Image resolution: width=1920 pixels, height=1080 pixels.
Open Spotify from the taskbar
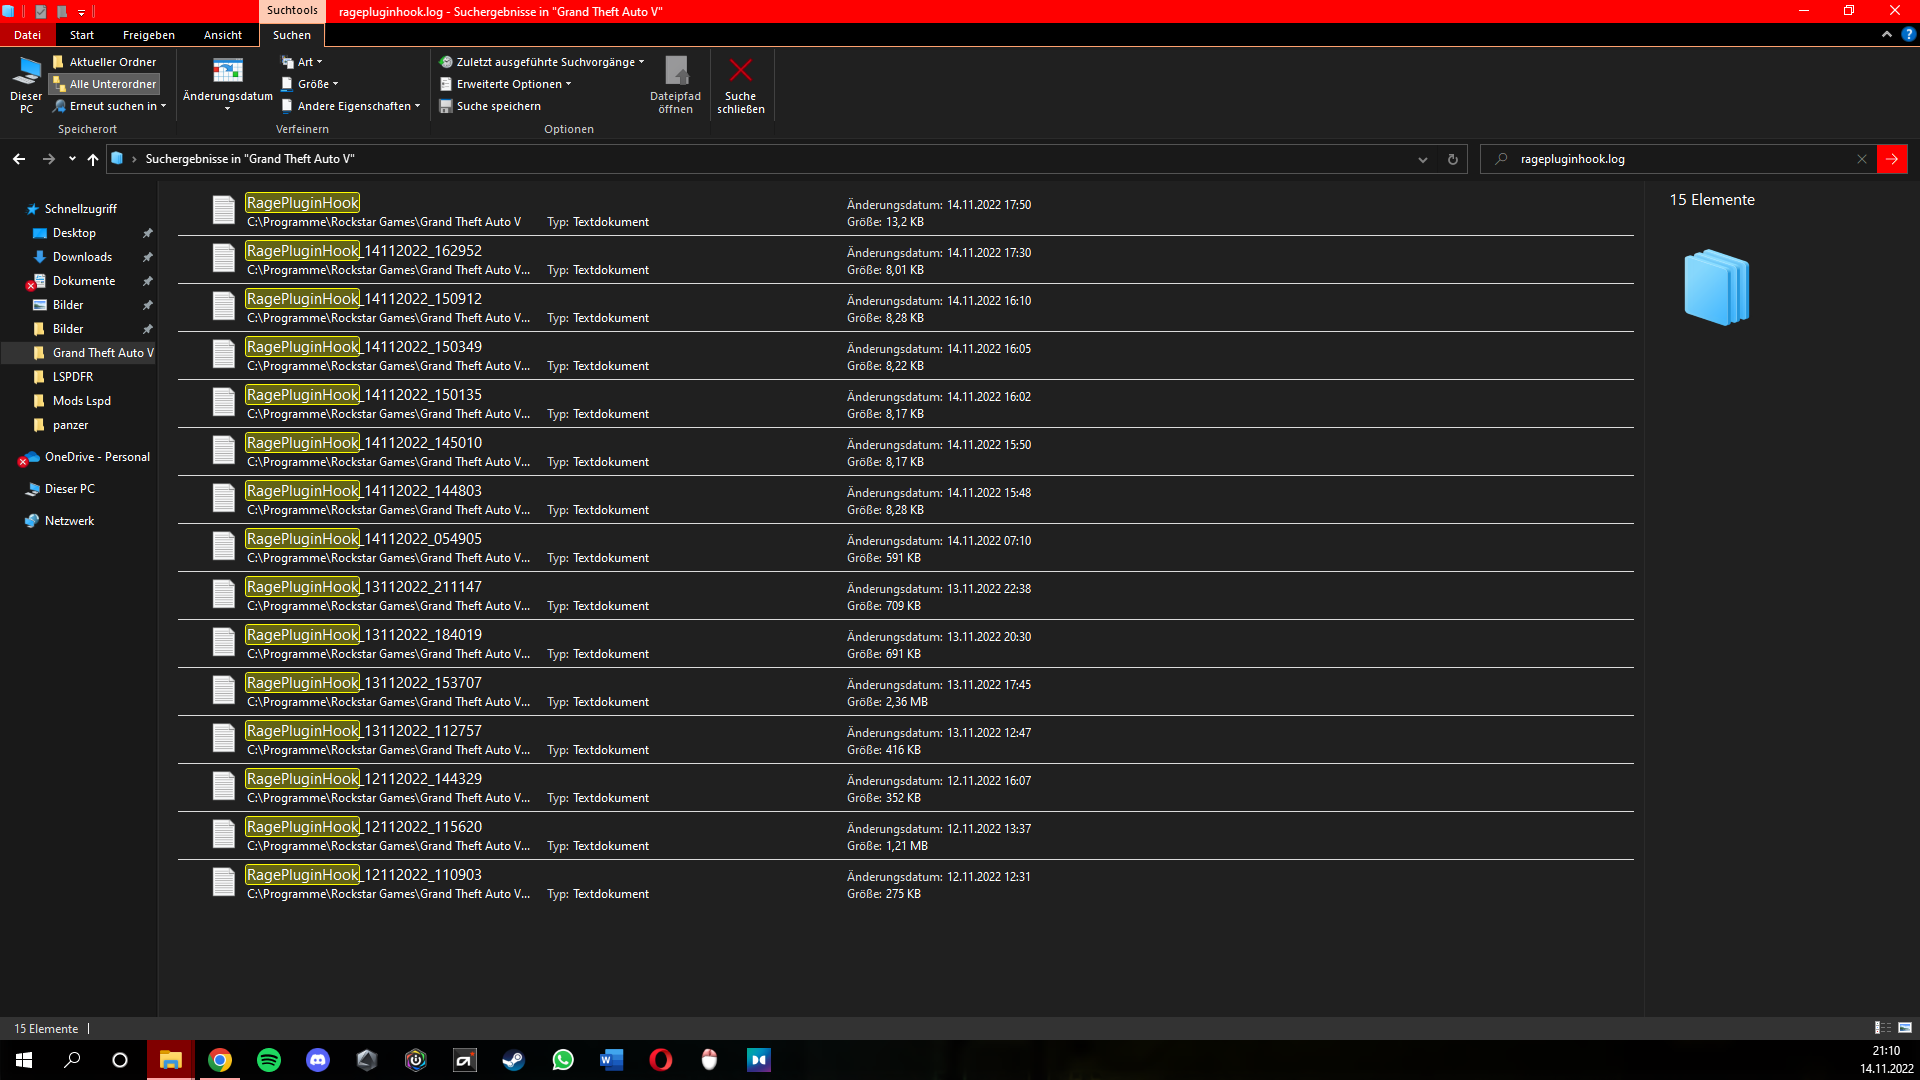pos(269,1060)
